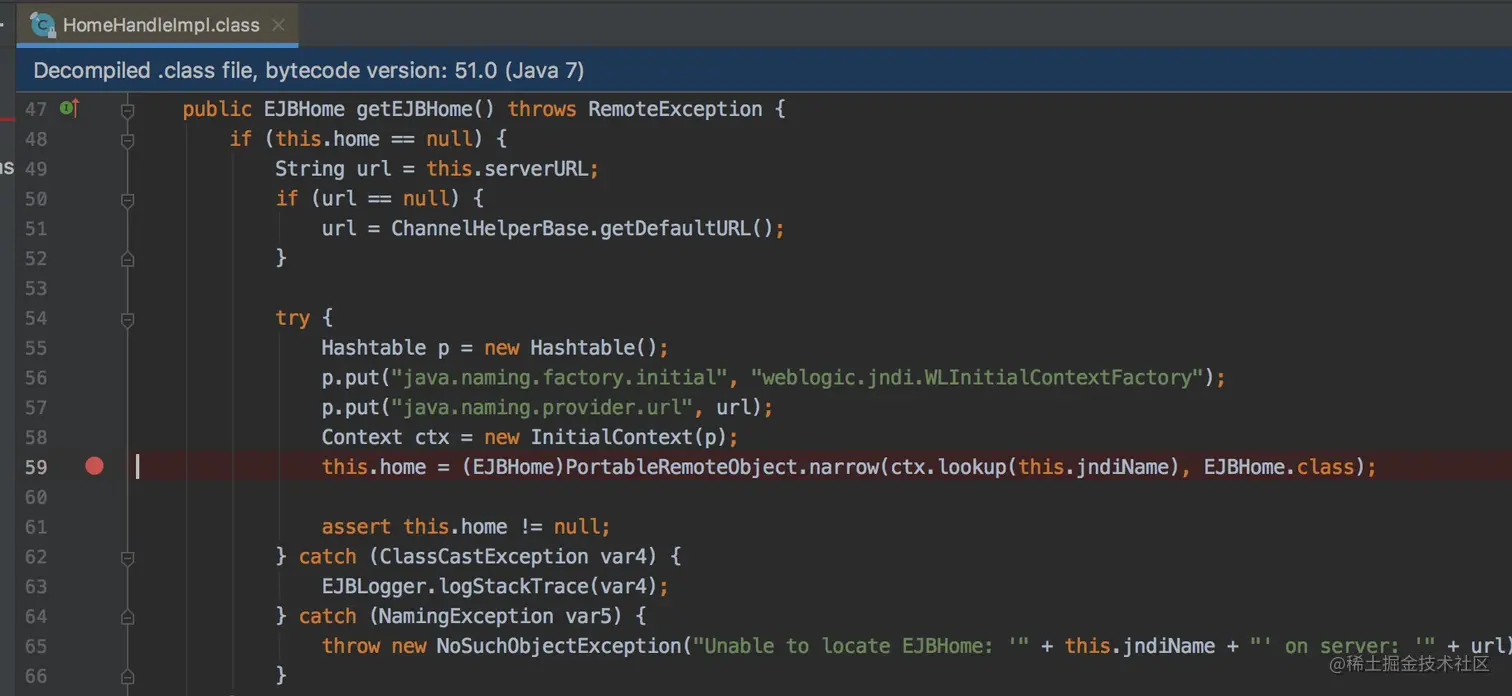Collapse the try block at line 54
This screenshot has height=696, width=1512.
tap(127, 318)
